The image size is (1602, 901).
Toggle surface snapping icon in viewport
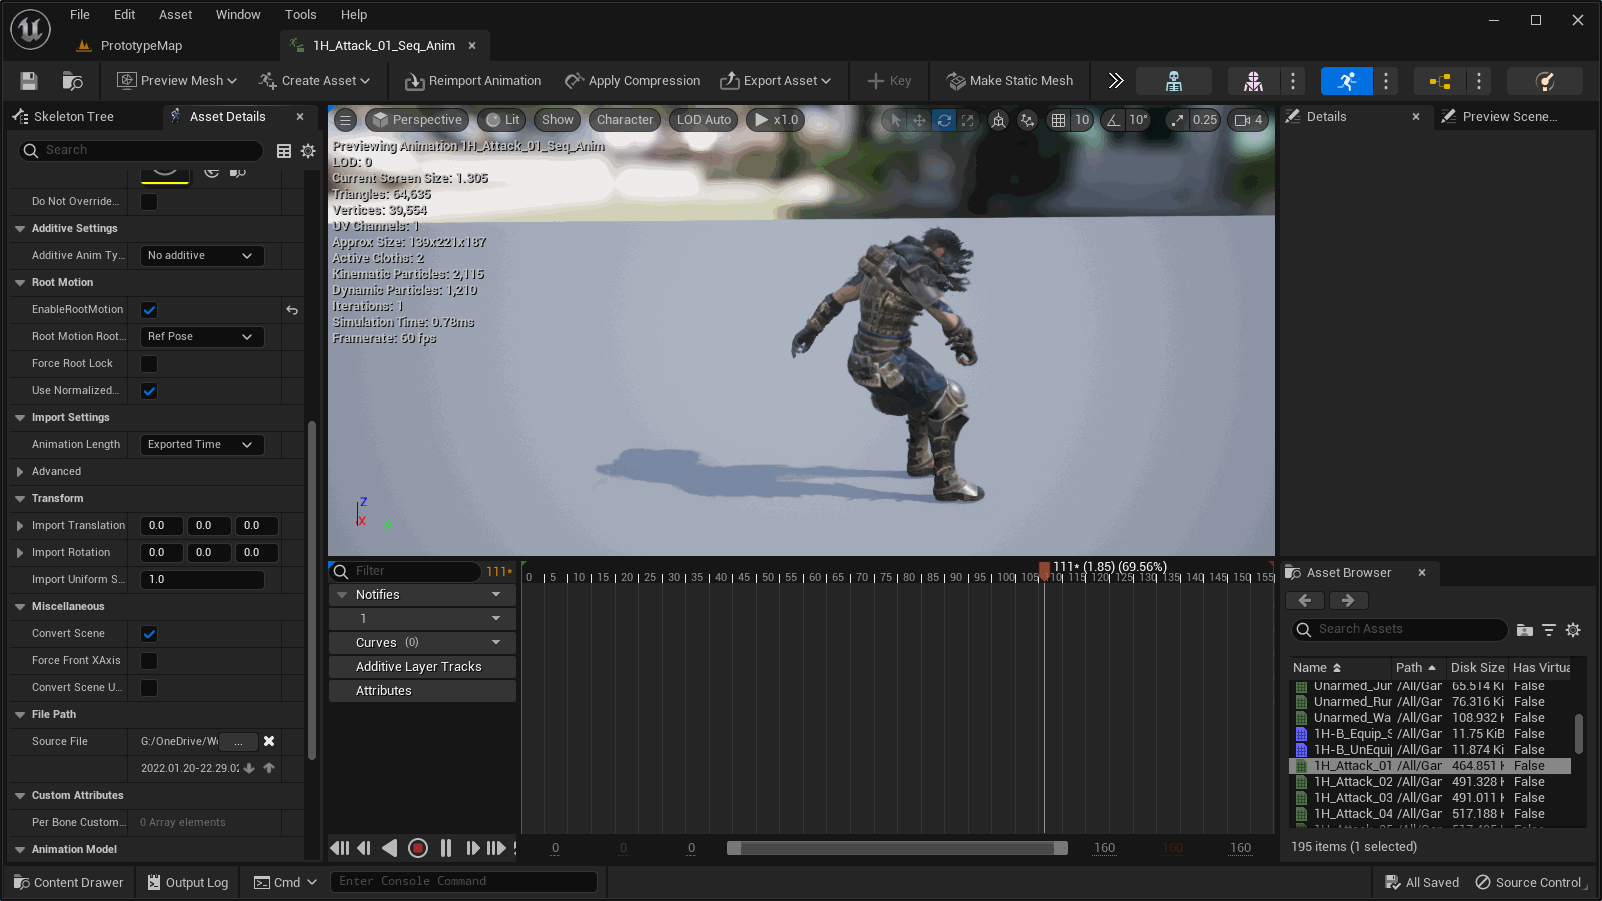pos(1027,120)
